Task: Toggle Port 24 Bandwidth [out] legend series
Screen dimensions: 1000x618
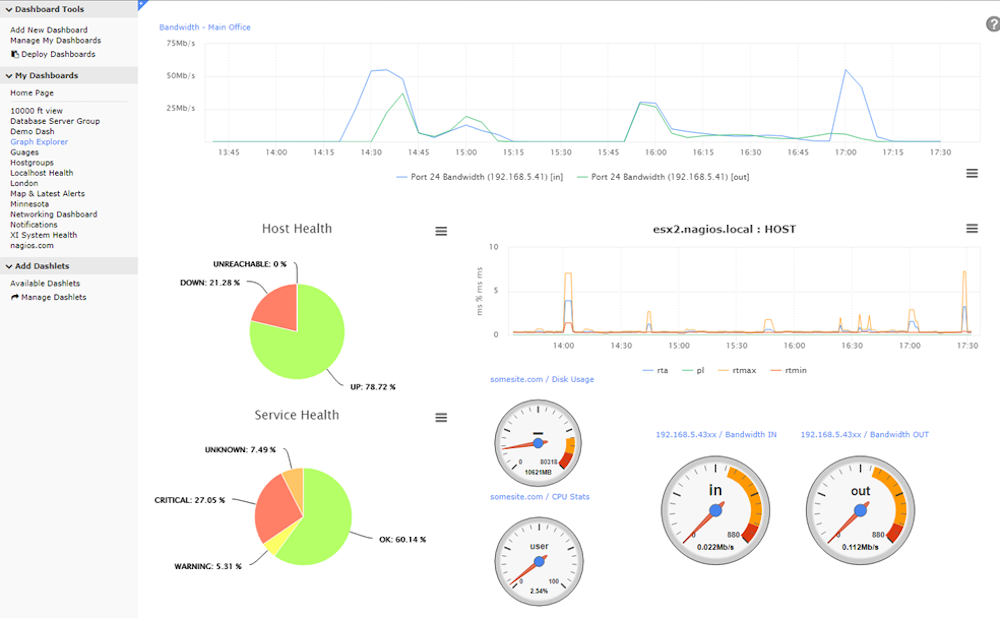Action: [x=663, y=177]
